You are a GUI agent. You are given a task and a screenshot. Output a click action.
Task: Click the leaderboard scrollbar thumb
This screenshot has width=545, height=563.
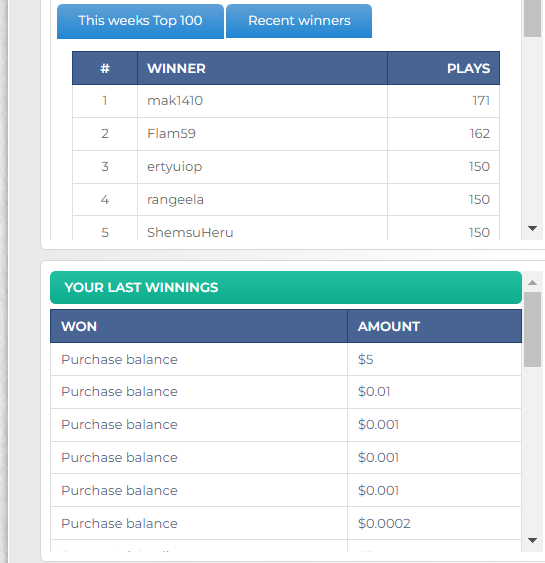click(532, 18)
